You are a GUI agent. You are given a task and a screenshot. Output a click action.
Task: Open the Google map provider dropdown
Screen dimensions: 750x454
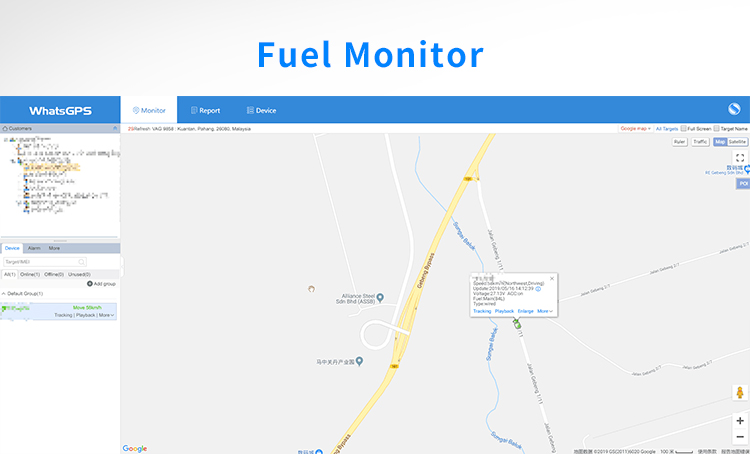coord(635,129)
